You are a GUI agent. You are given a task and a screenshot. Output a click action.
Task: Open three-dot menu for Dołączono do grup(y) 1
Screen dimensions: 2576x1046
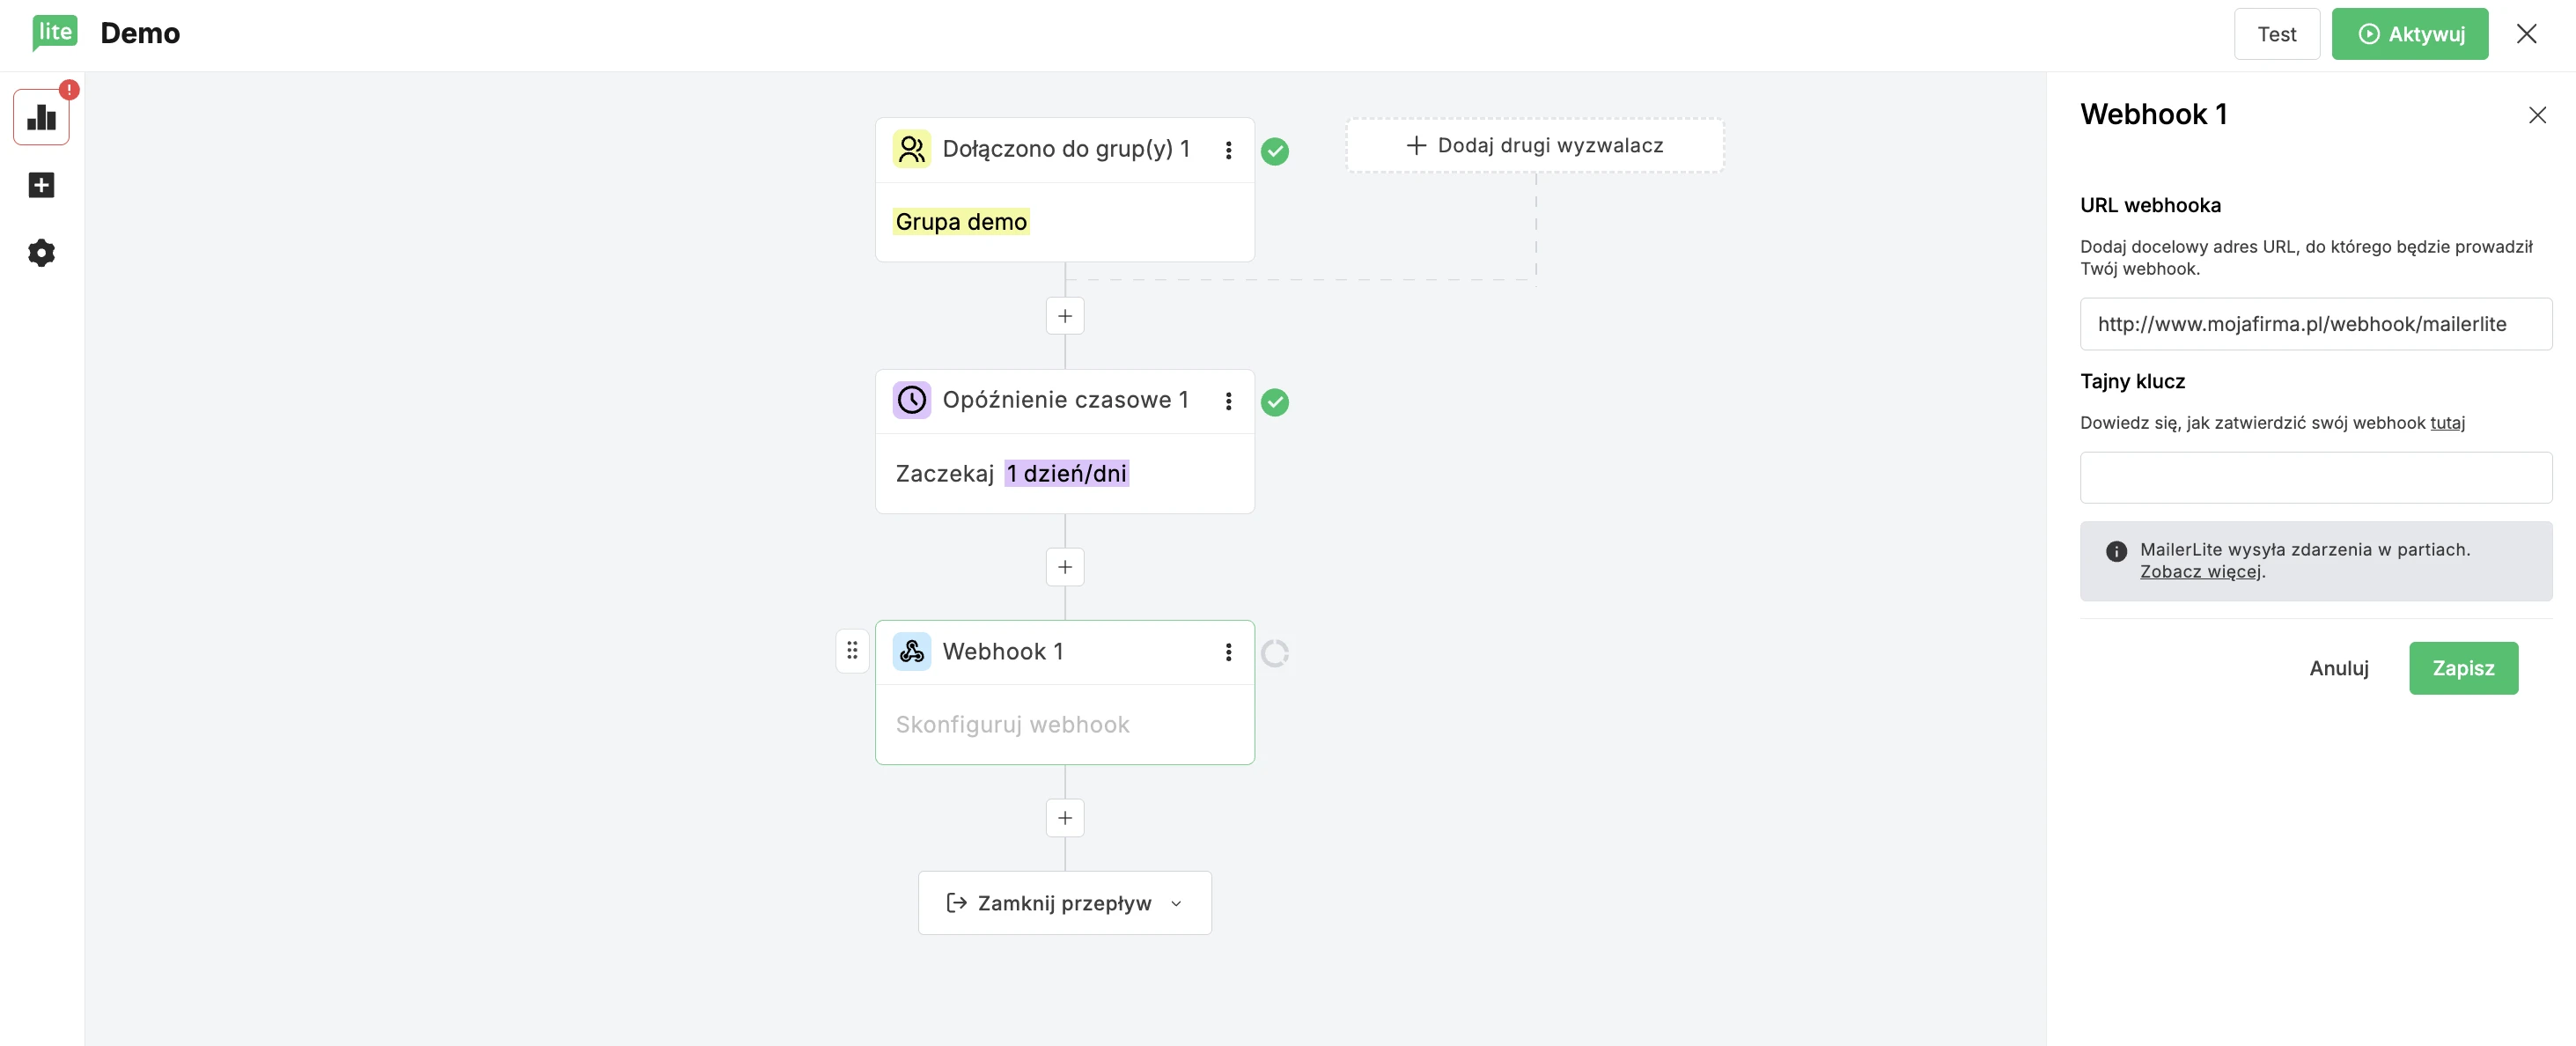[1228, 150]
